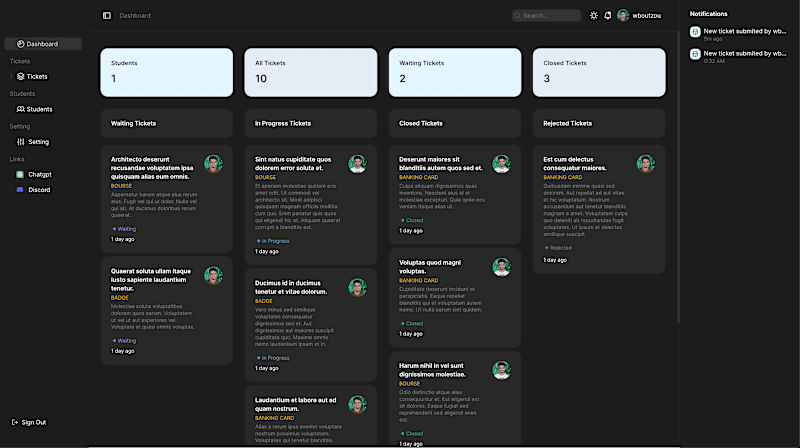Click avatar on 'Quaerat soluta' ticket
The image size is (800, 448).
[x=213, y=276]
